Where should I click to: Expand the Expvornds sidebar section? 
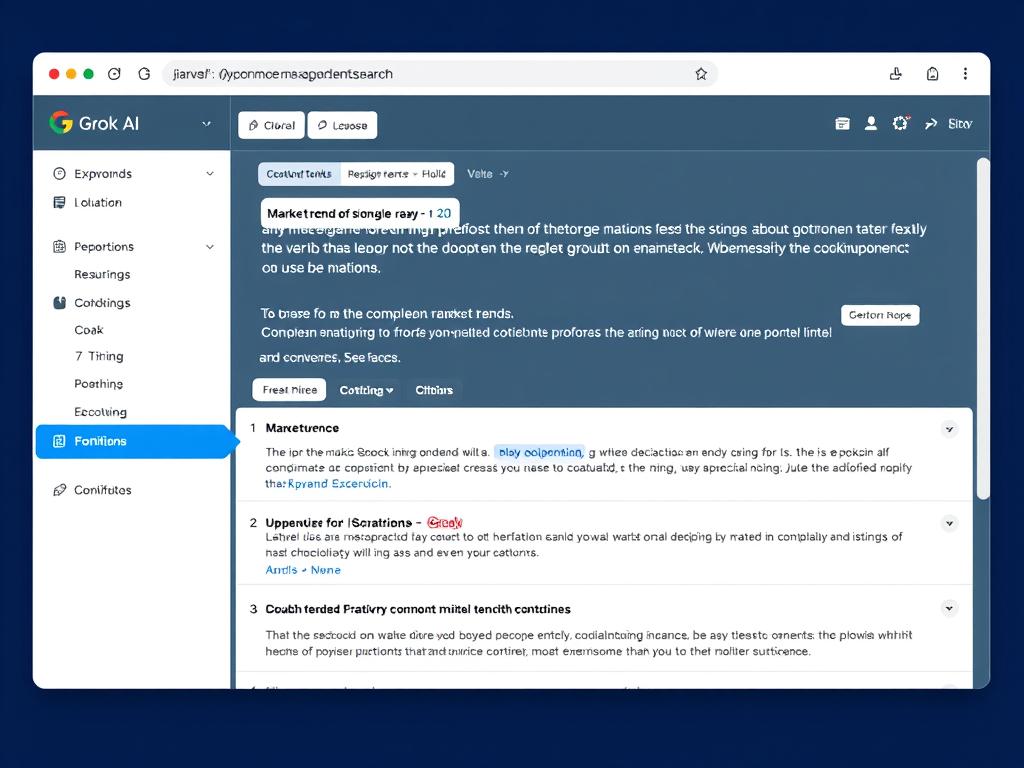click(210, 174)
